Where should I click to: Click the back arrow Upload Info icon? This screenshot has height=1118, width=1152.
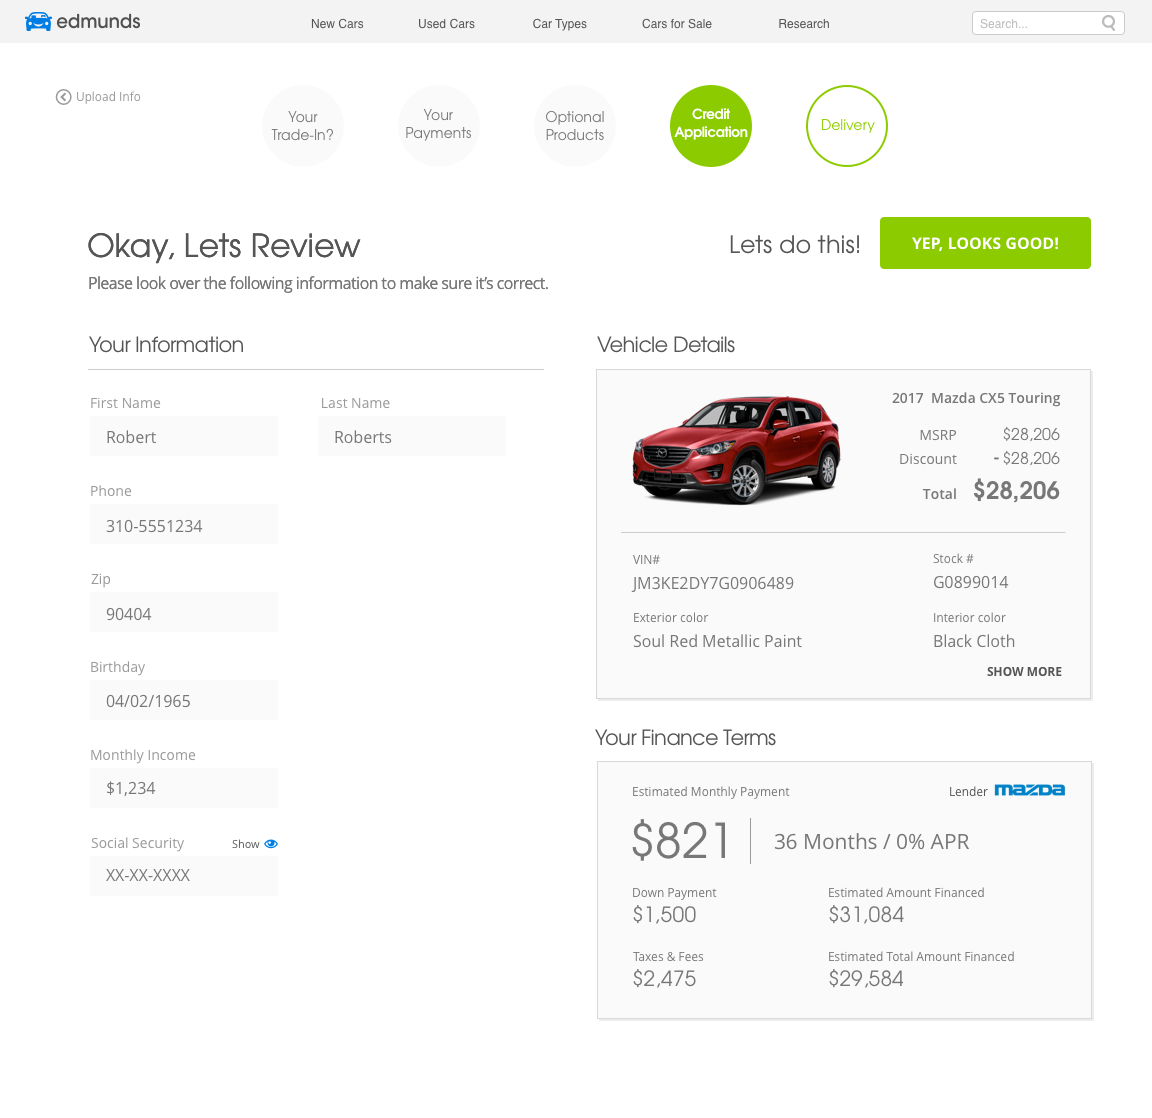(x=63, y=97)
